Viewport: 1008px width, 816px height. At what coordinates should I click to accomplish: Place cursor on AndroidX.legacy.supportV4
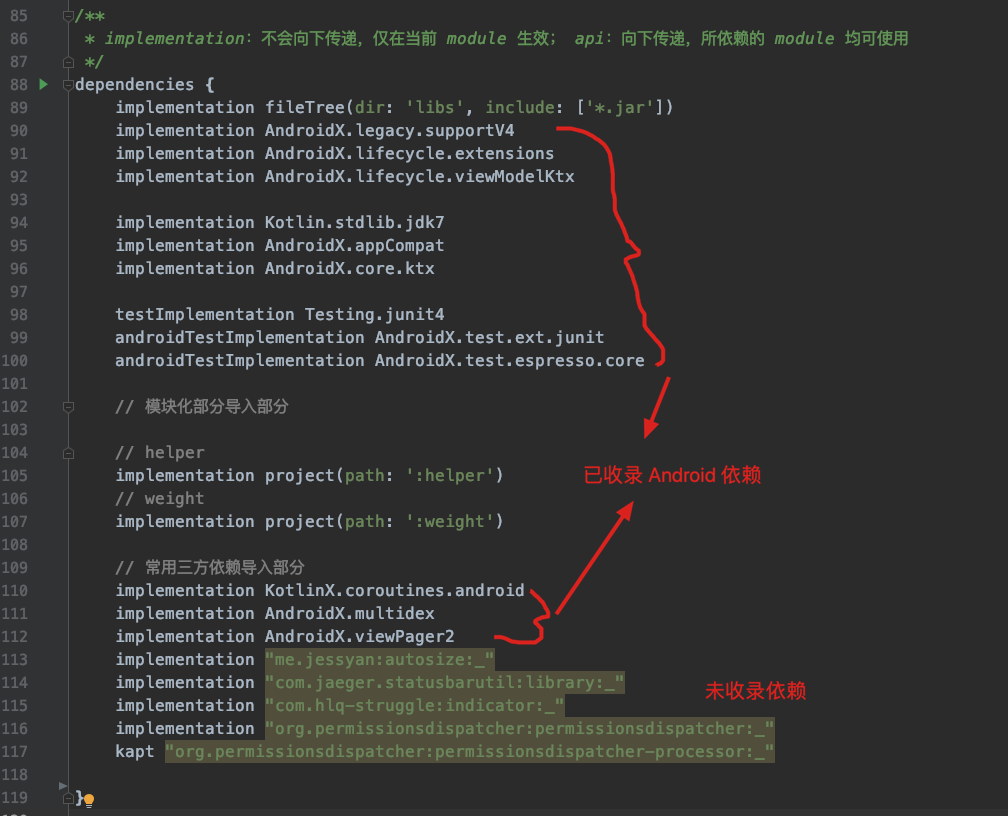[389, 131]
